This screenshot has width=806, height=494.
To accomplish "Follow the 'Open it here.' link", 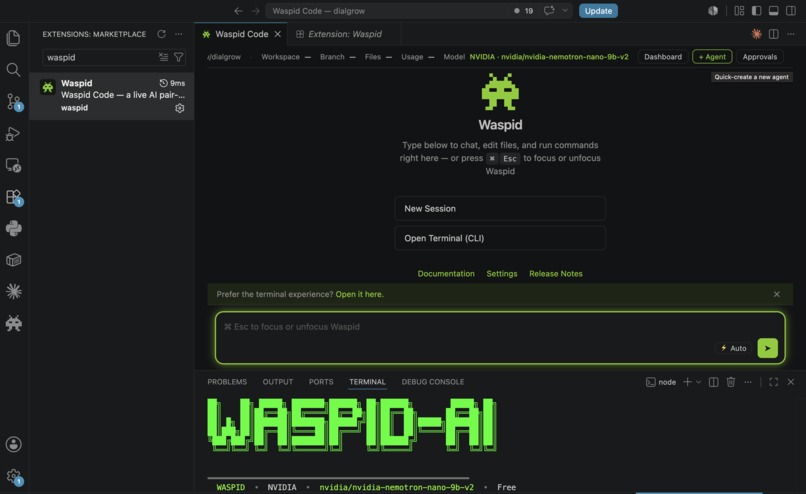I will pos(359,294).
